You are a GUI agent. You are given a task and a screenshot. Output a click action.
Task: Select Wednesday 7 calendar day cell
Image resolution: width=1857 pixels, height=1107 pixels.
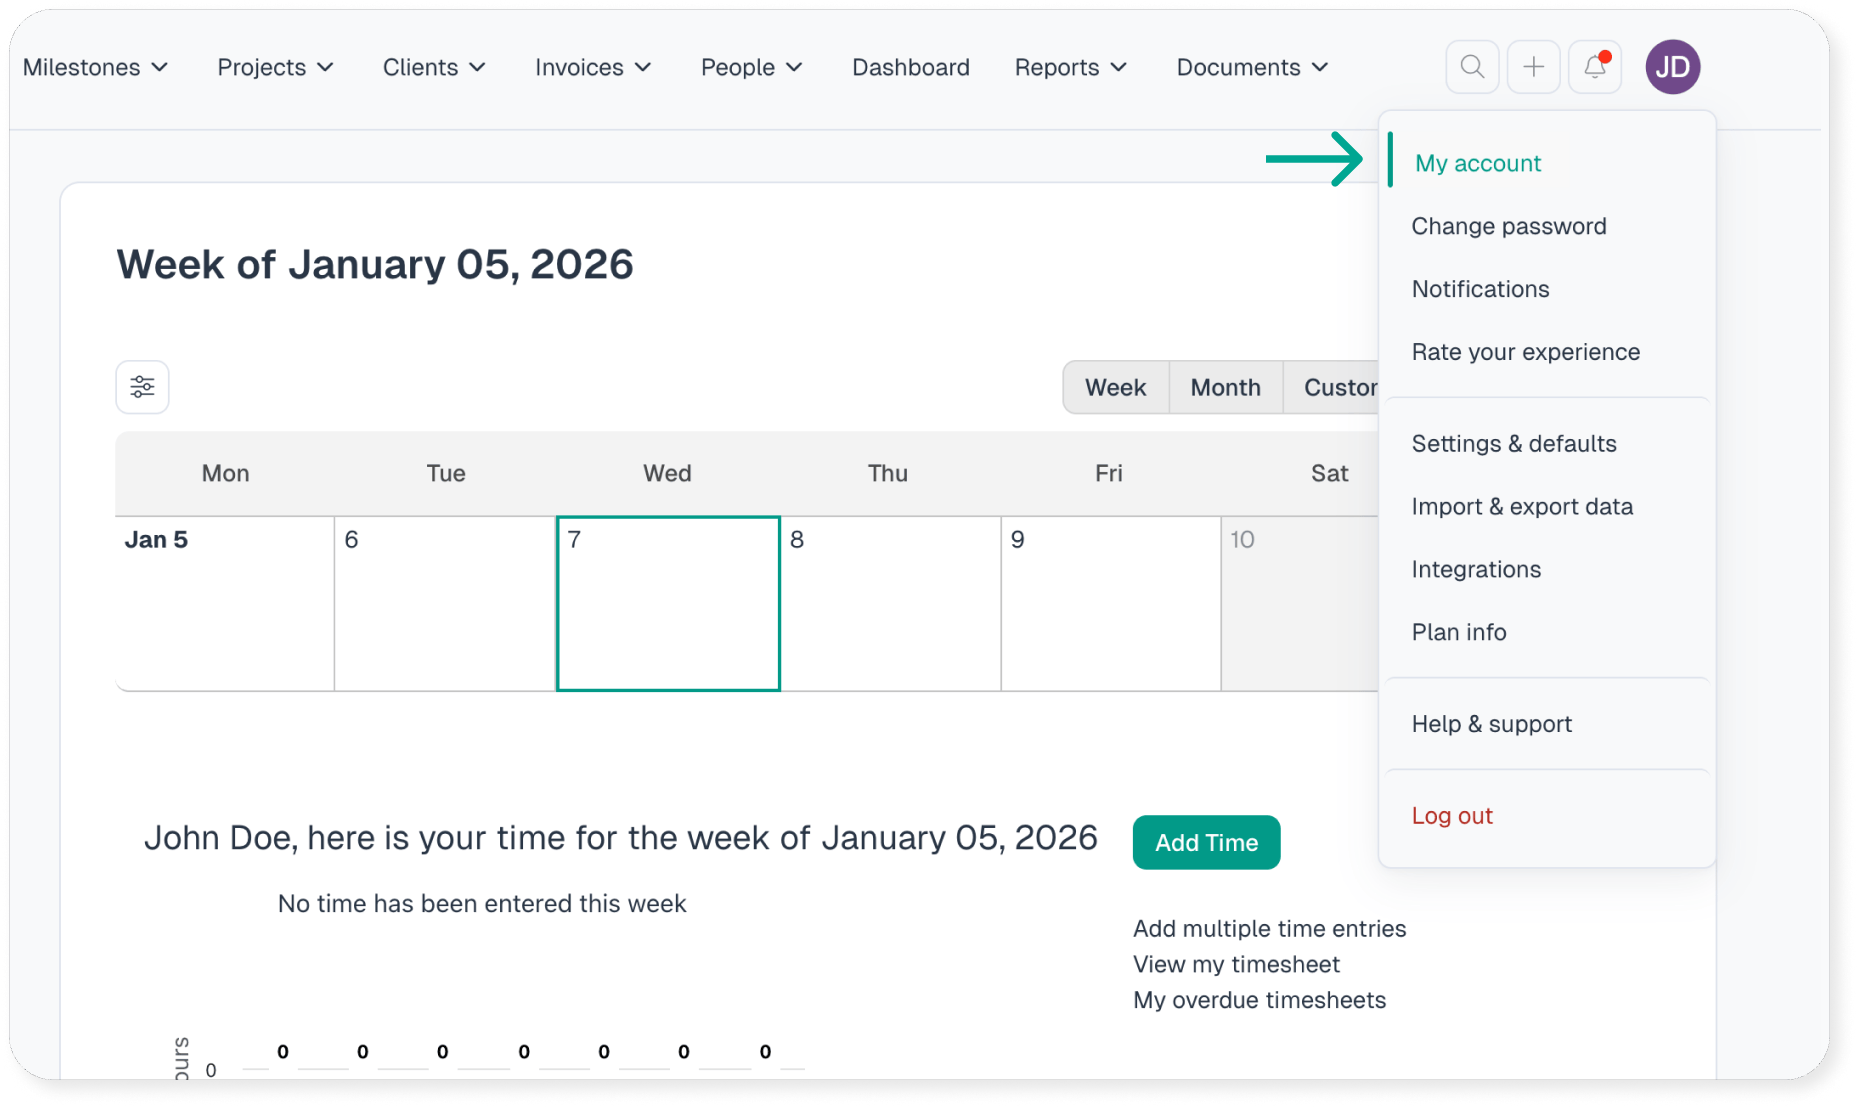point(667,603)
